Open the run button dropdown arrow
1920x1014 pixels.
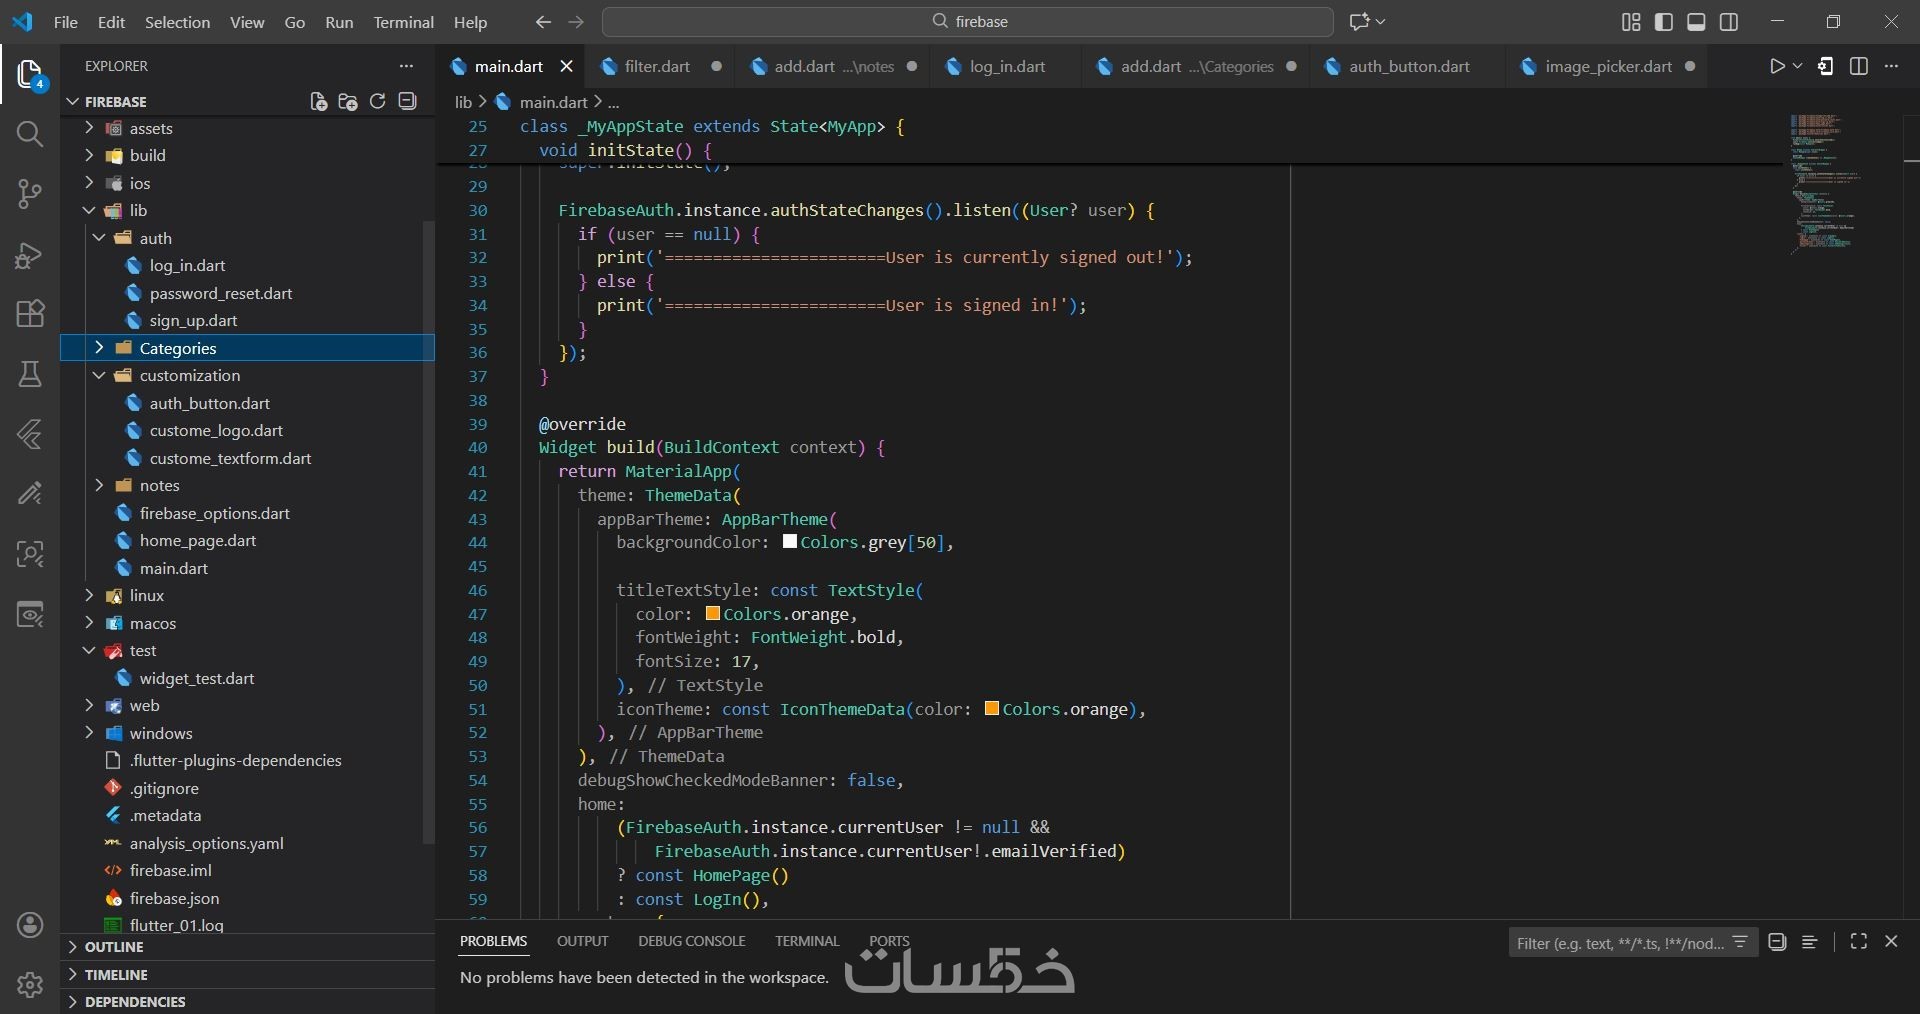click(1797, 66)
